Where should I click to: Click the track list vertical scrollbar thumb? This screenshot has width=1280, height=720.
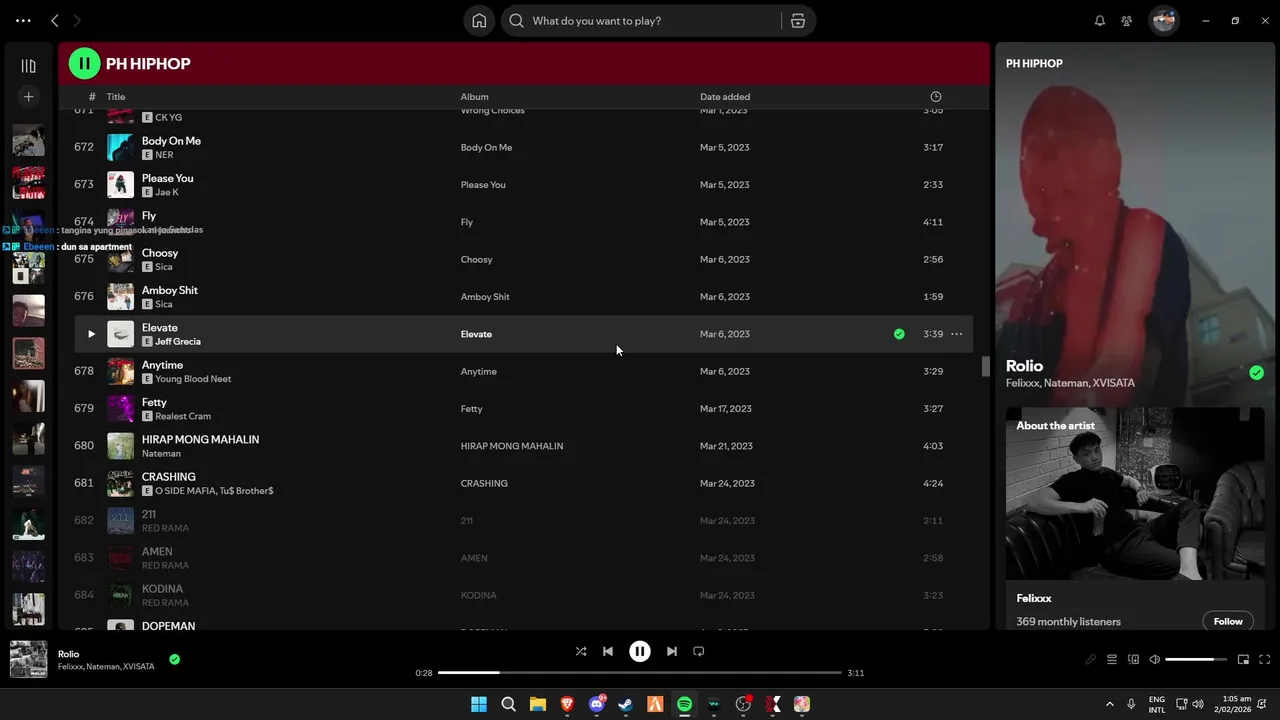point(985,367)
